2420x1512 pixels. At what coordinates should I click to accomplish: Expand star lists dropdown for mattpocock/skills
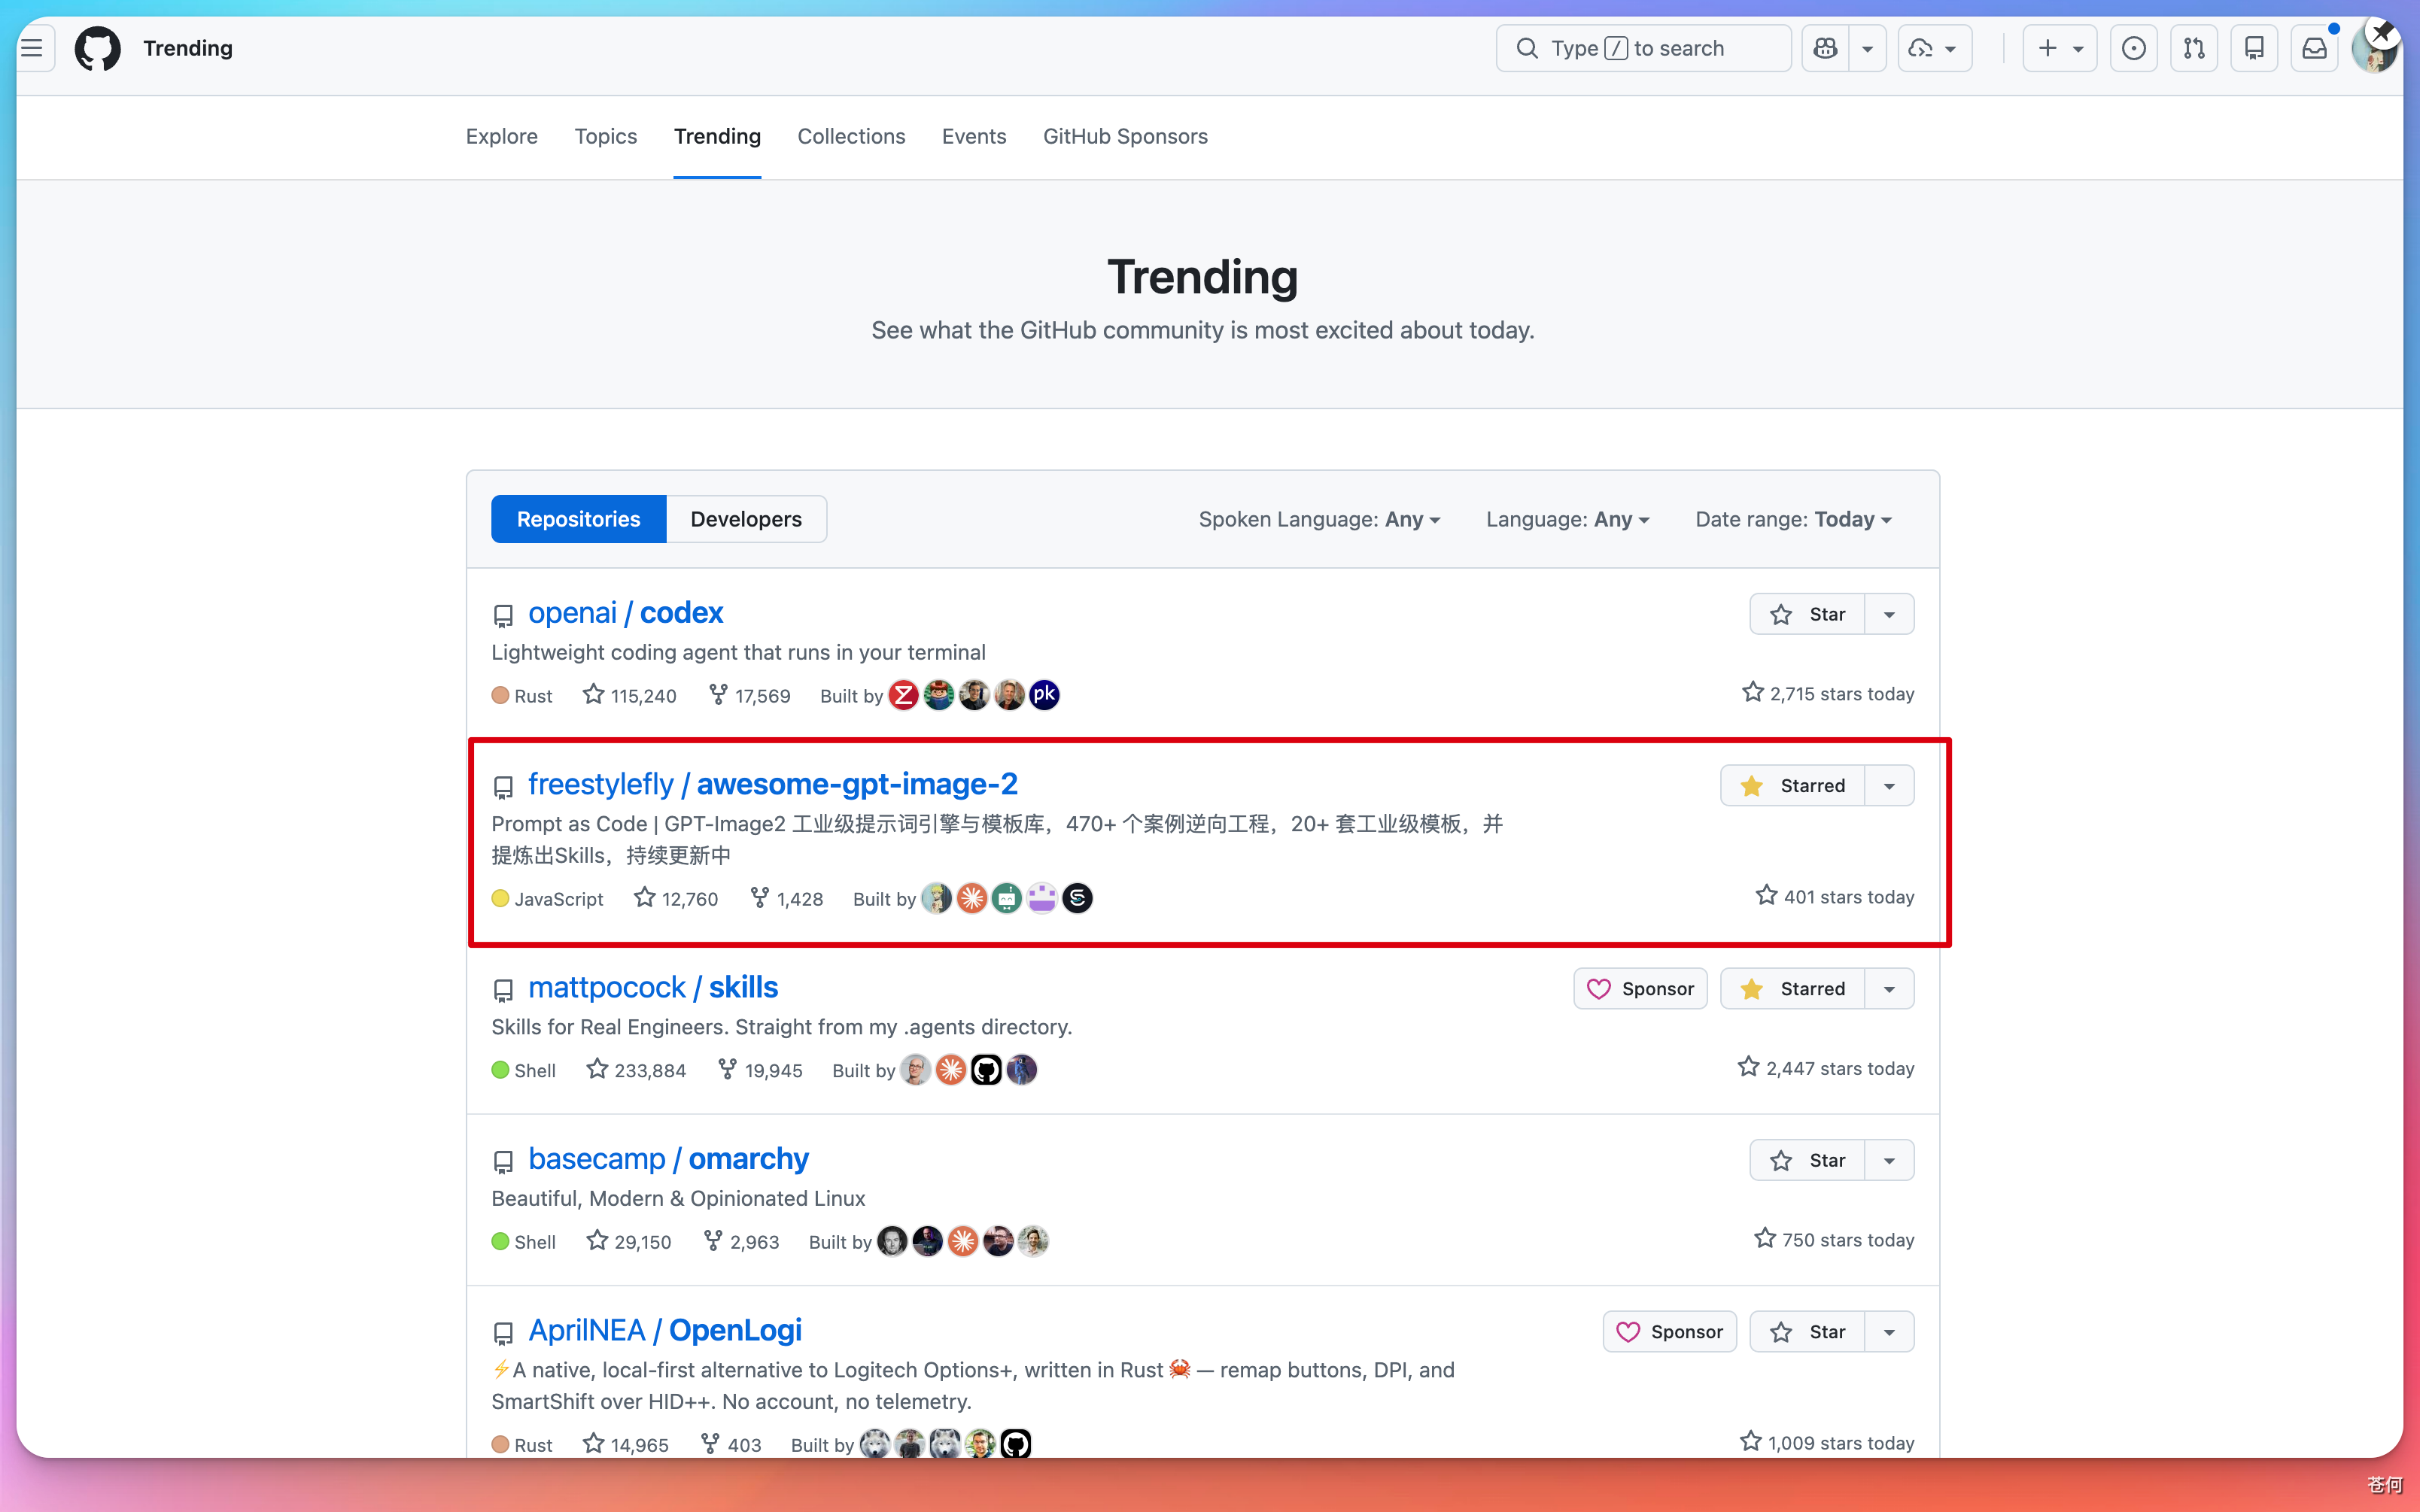pos(1889,989)
